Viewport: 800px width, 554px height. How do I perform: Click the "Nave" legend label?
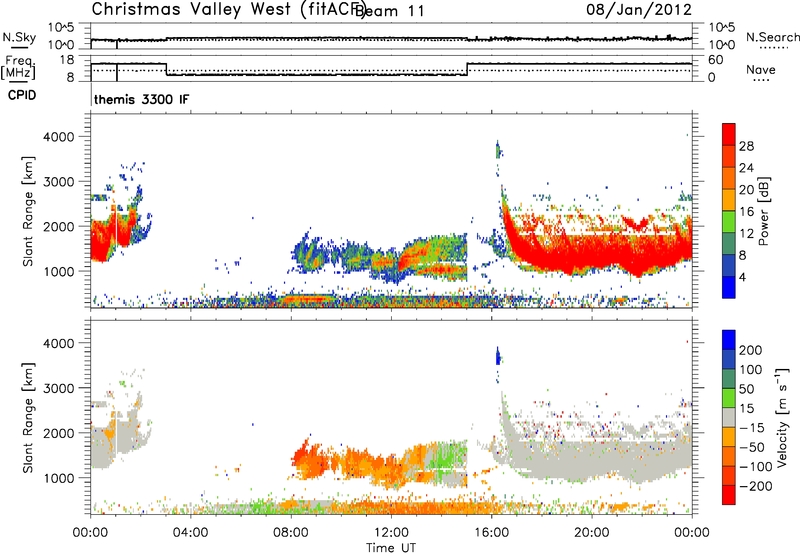click(x=761, y=69)
